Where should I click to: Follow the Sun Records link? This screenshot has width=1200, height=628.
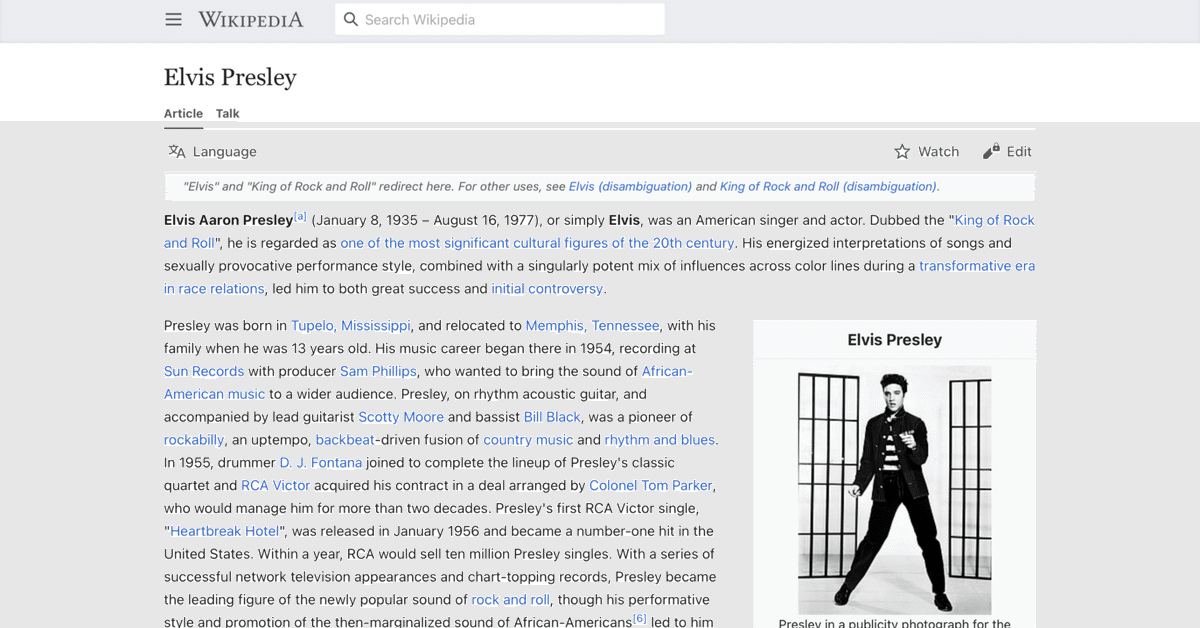[204, 371]
